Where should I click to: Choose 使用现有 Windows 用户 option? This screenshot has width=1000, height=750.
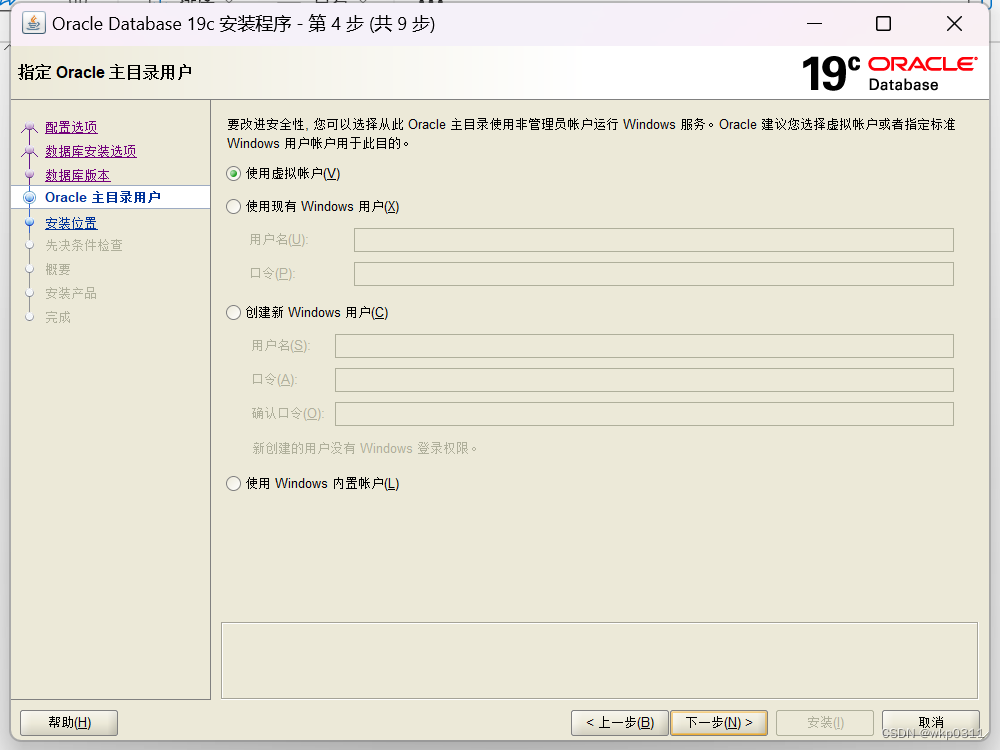(x=231, y=206)
